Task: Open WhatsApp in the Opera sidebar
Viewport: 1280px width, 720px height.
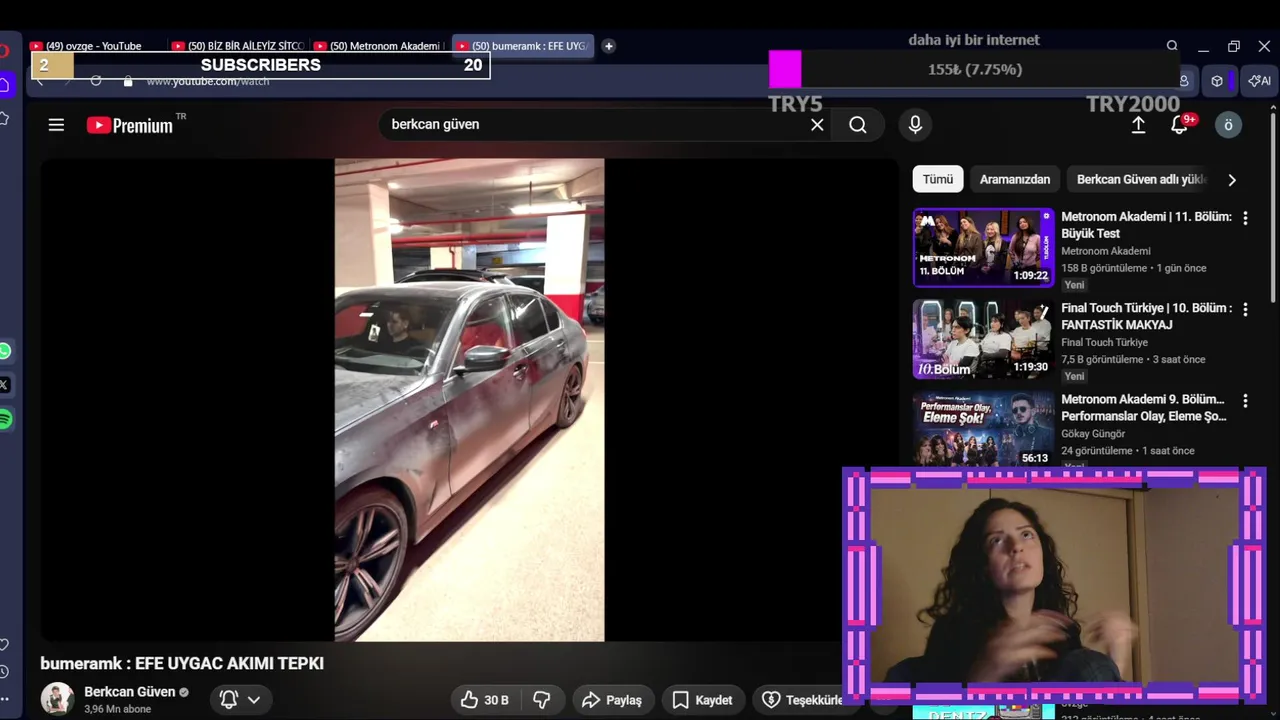Action: (5, 351)
